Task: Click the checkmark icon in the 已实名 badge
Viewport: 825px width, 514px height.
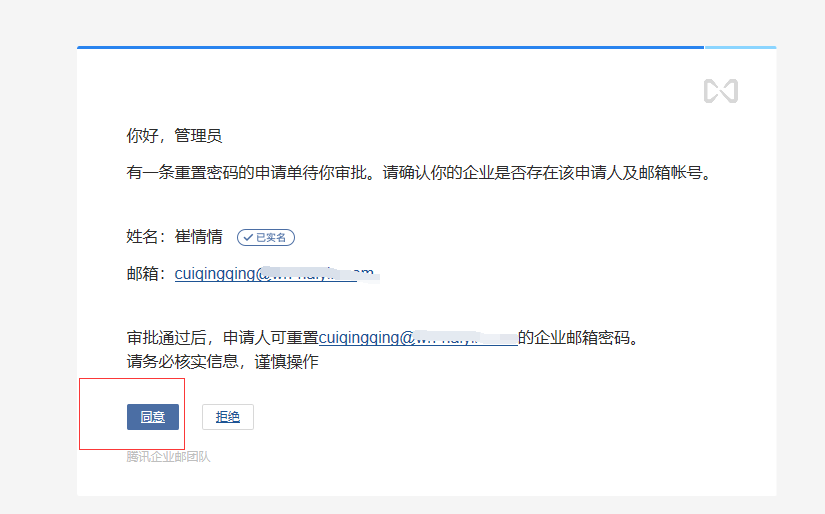Action: click(247, 238)
